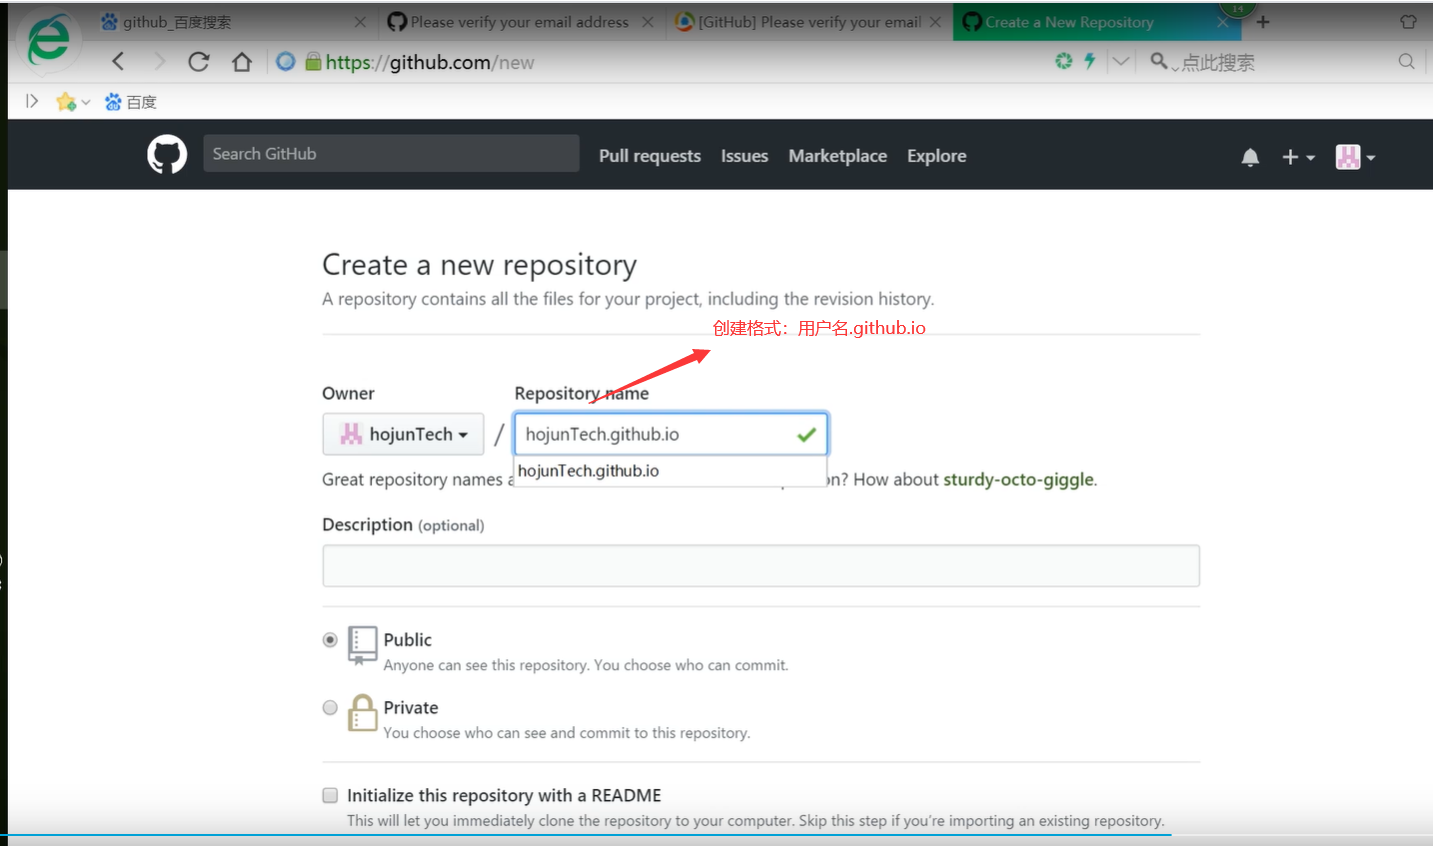Toggle the sidebar panel icon
1433x846 pixels.
click(32, 101)
